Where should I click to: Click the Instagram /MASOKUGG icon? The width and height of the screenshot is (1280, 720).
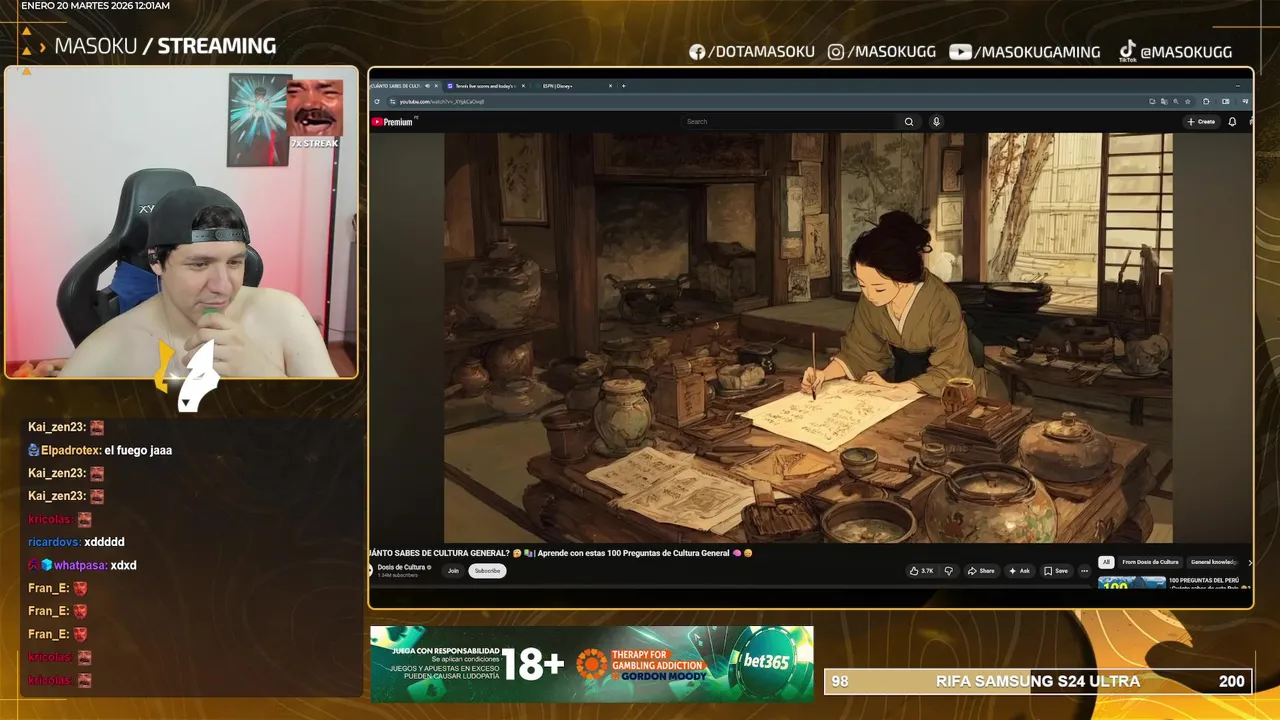click(836, 52)
